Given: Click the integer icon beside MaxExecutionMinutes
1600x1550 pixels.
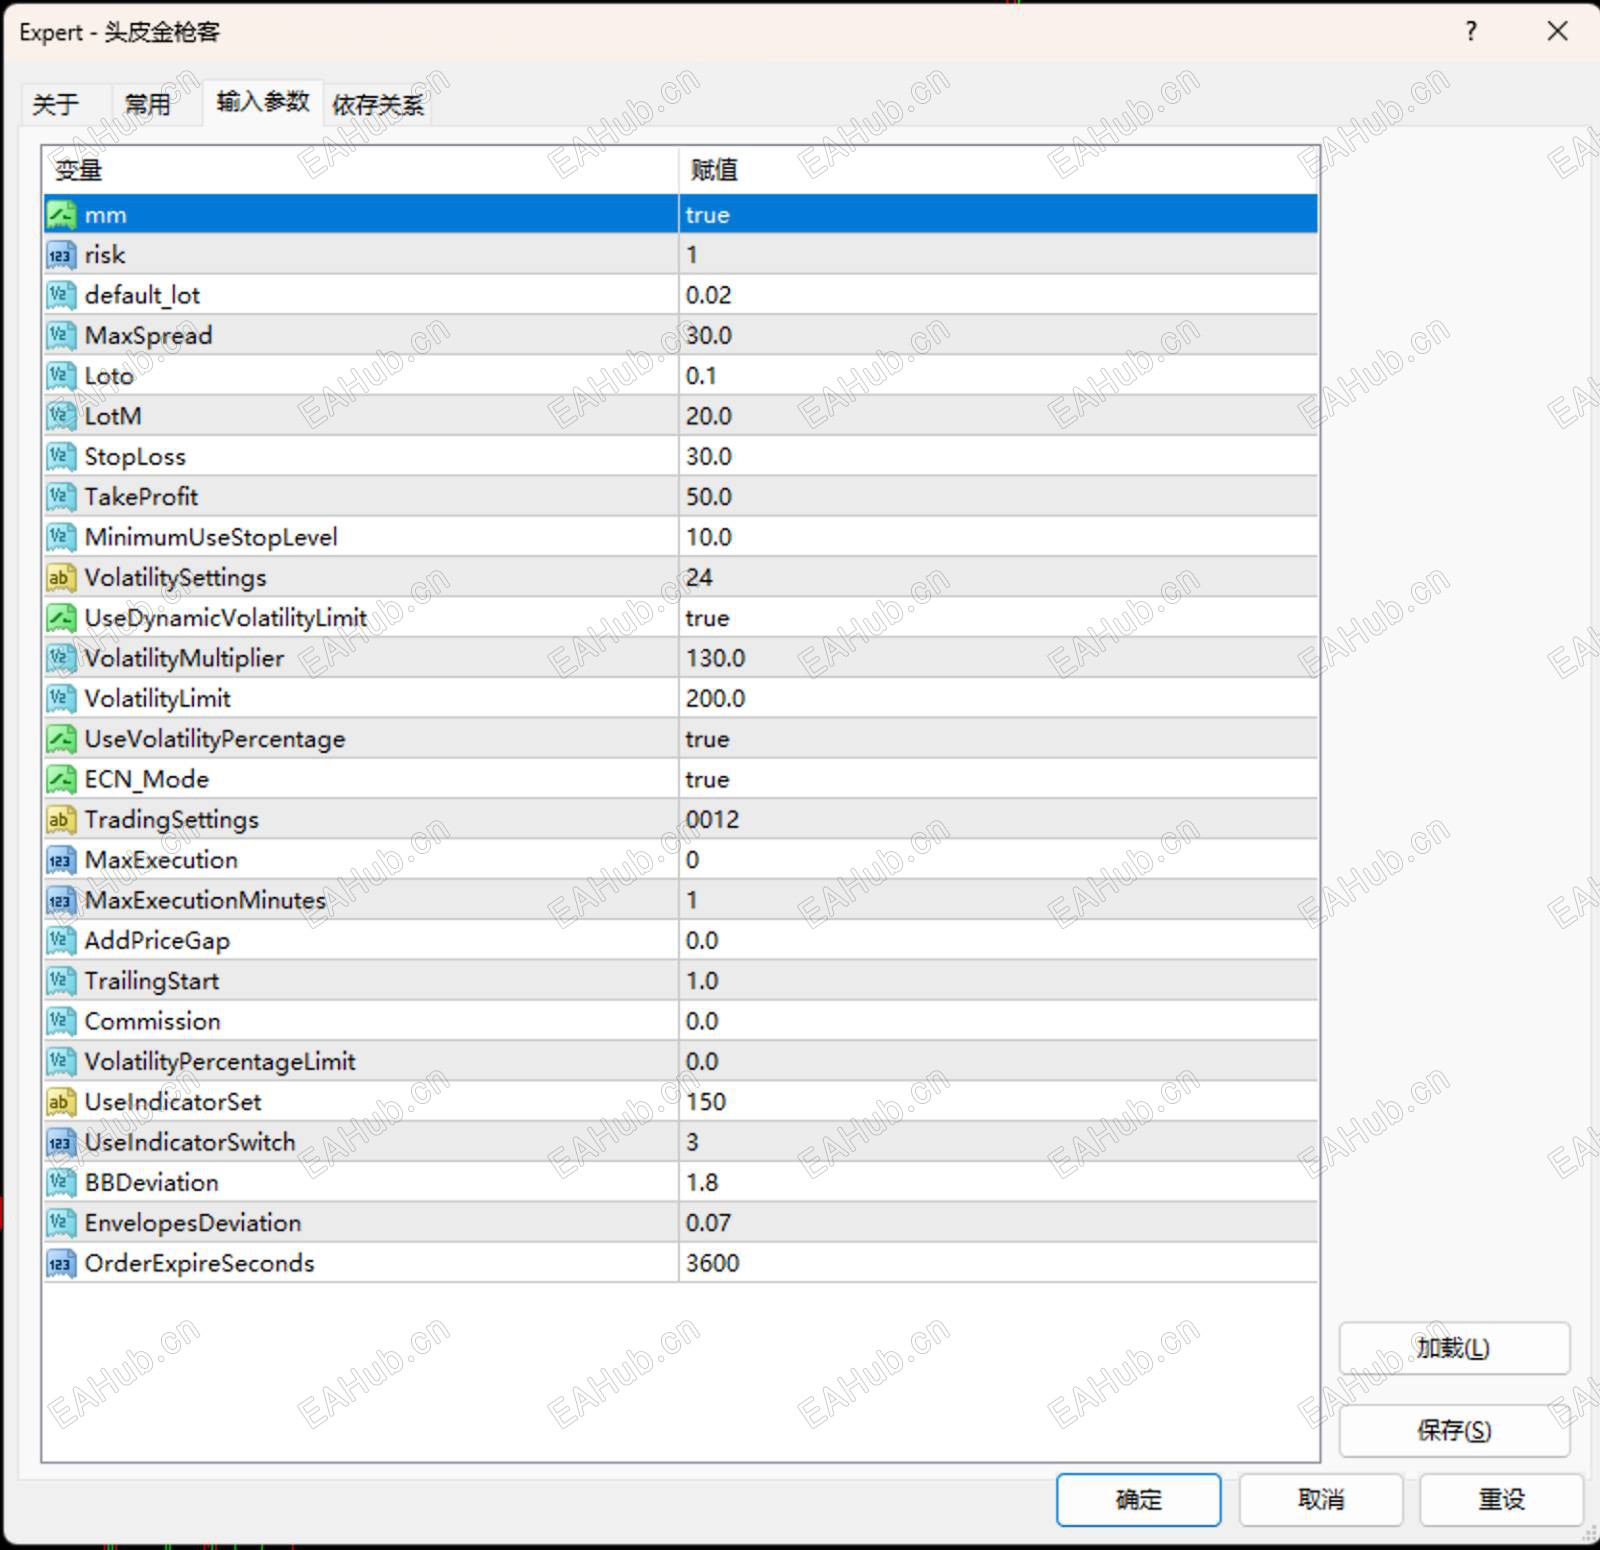Looking at the screenshot, I should point(61,900).
